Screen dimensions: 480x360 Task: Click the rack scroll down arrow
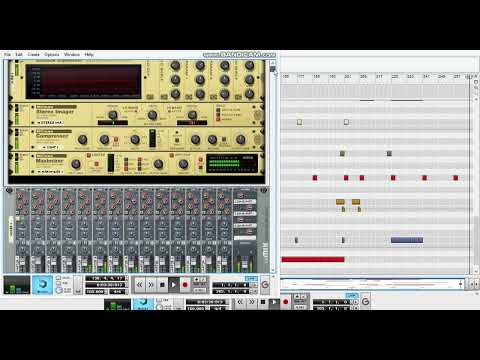point(273,270)
